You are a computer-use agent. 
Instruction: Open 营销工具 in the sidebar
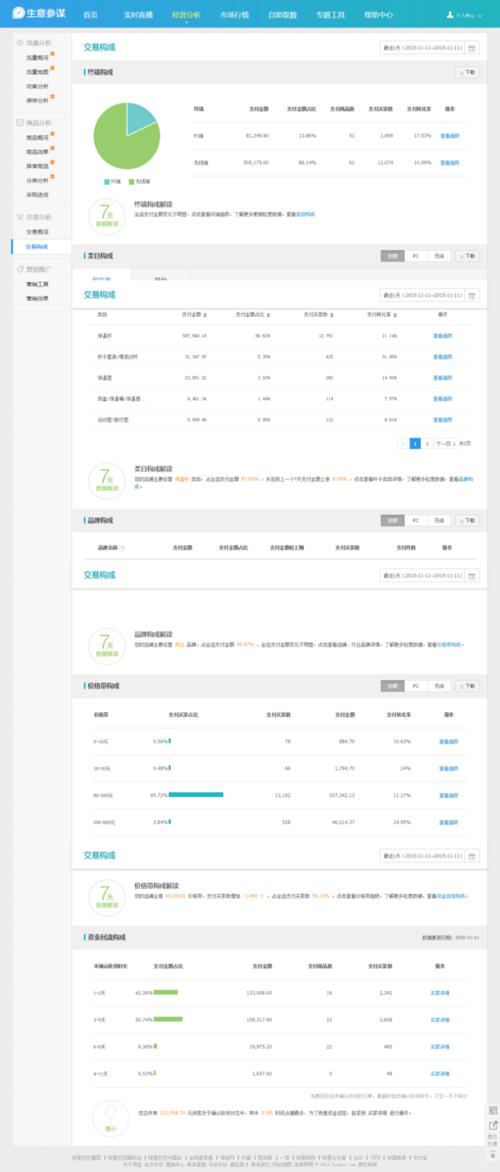tap(37, 284)
